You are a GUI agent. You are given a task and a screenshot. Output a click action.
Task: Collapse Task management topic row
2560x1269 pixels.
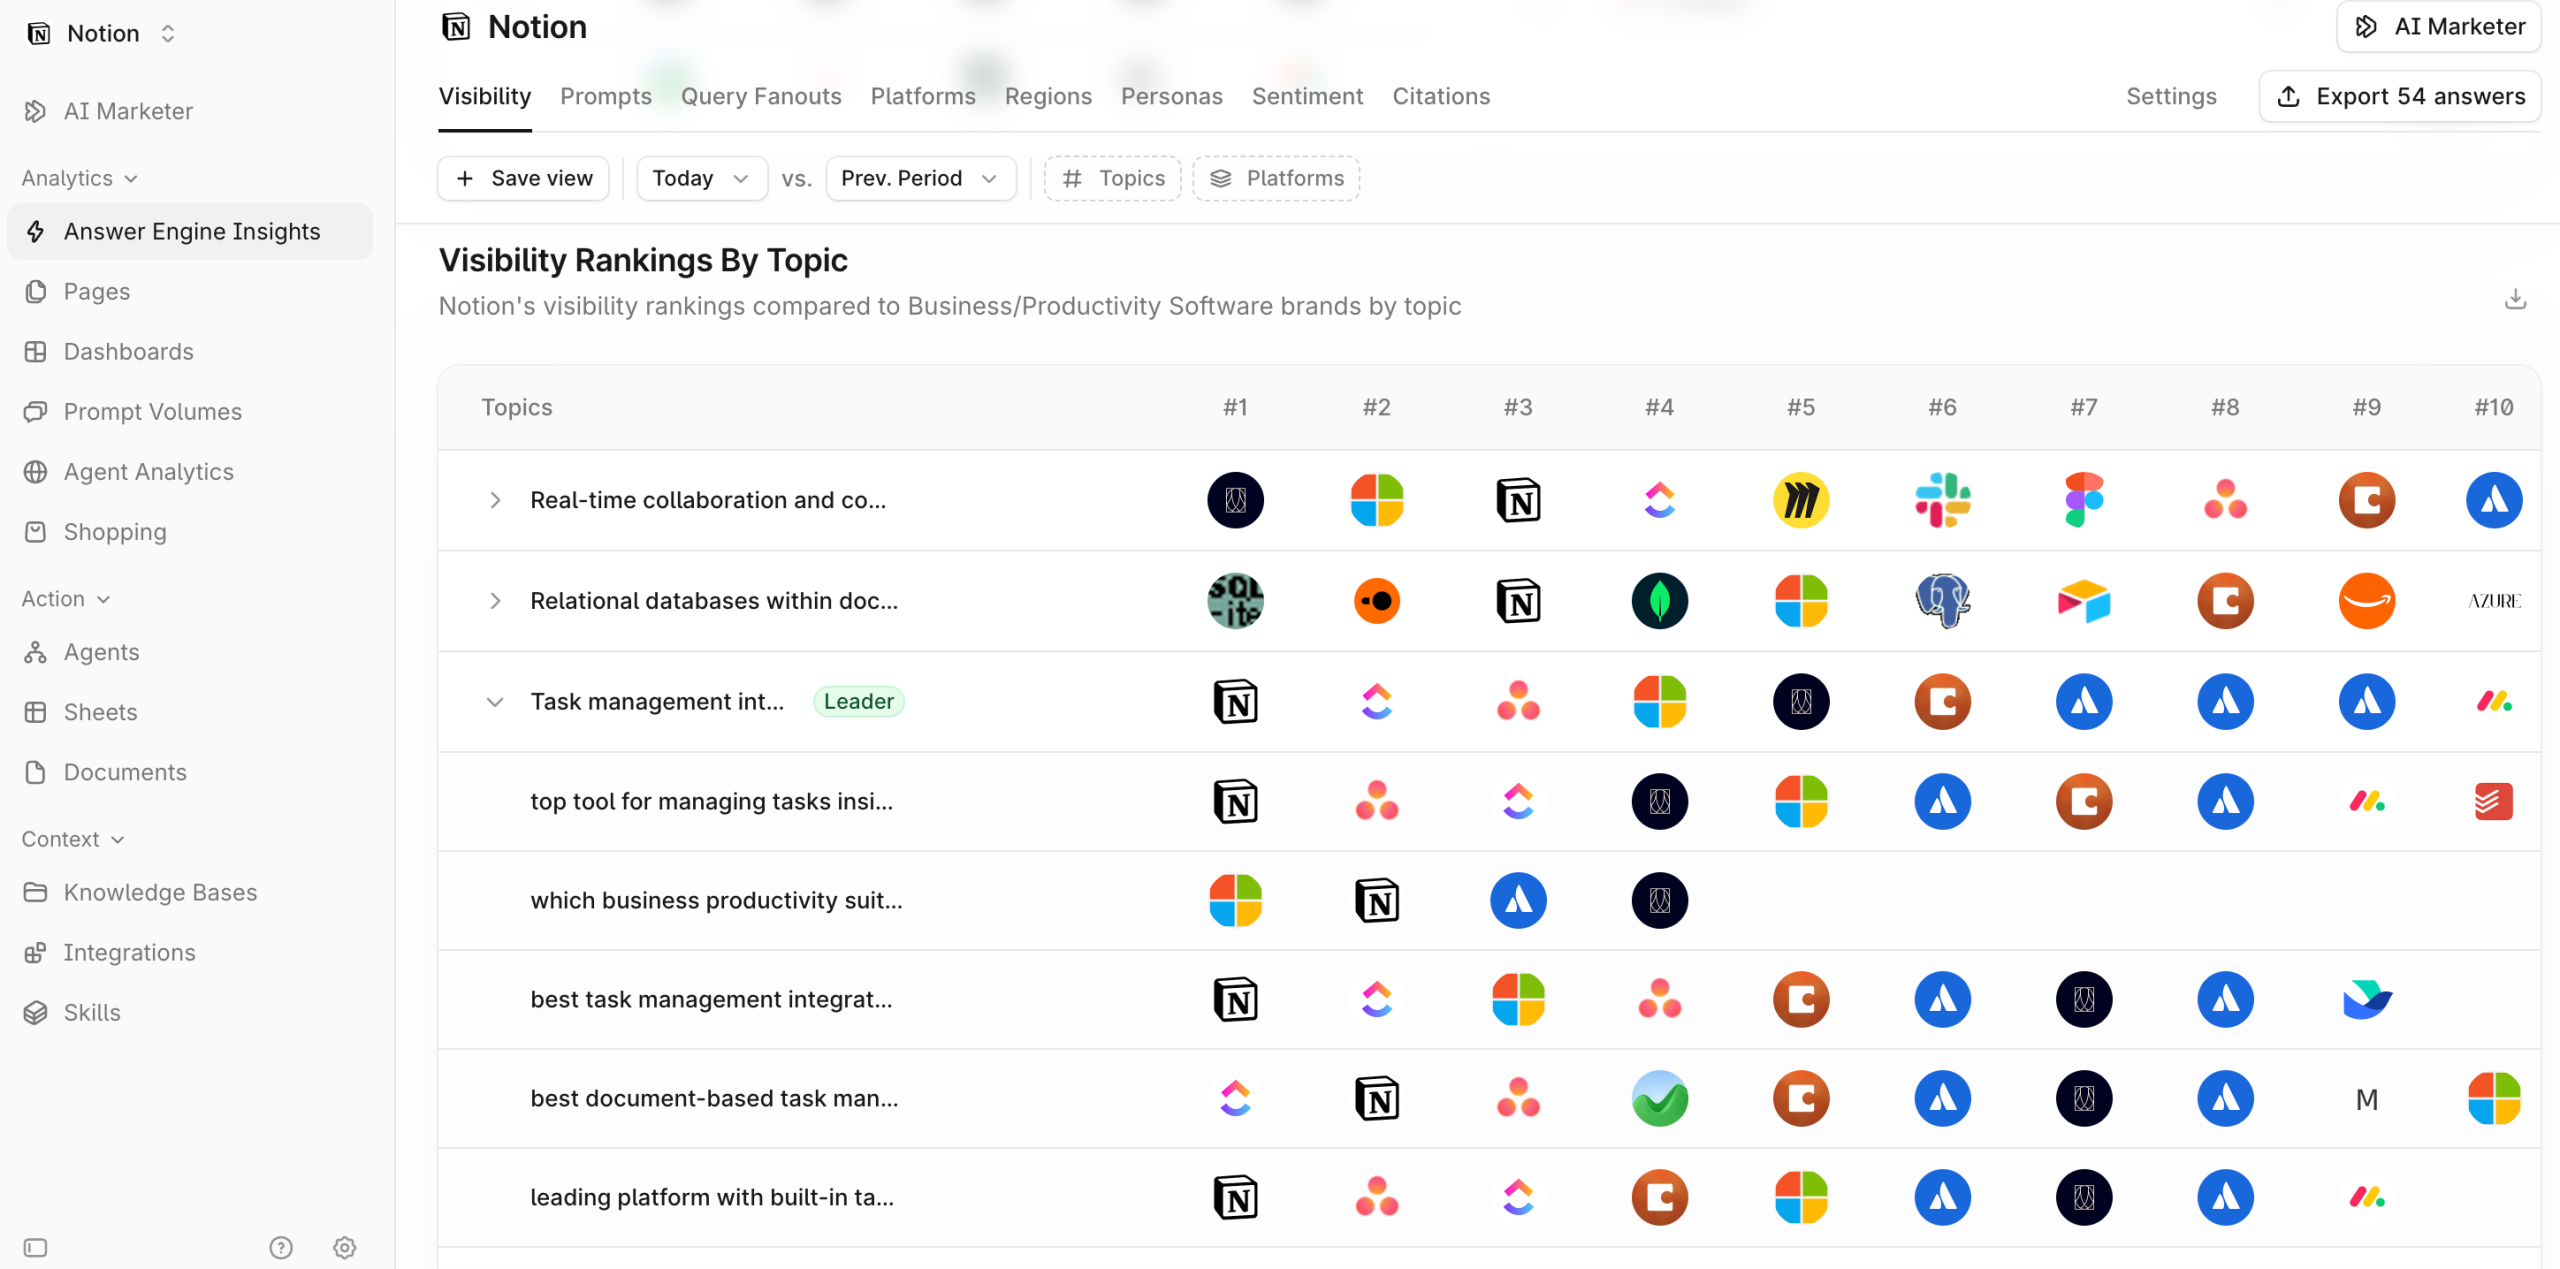pos(495,702)
